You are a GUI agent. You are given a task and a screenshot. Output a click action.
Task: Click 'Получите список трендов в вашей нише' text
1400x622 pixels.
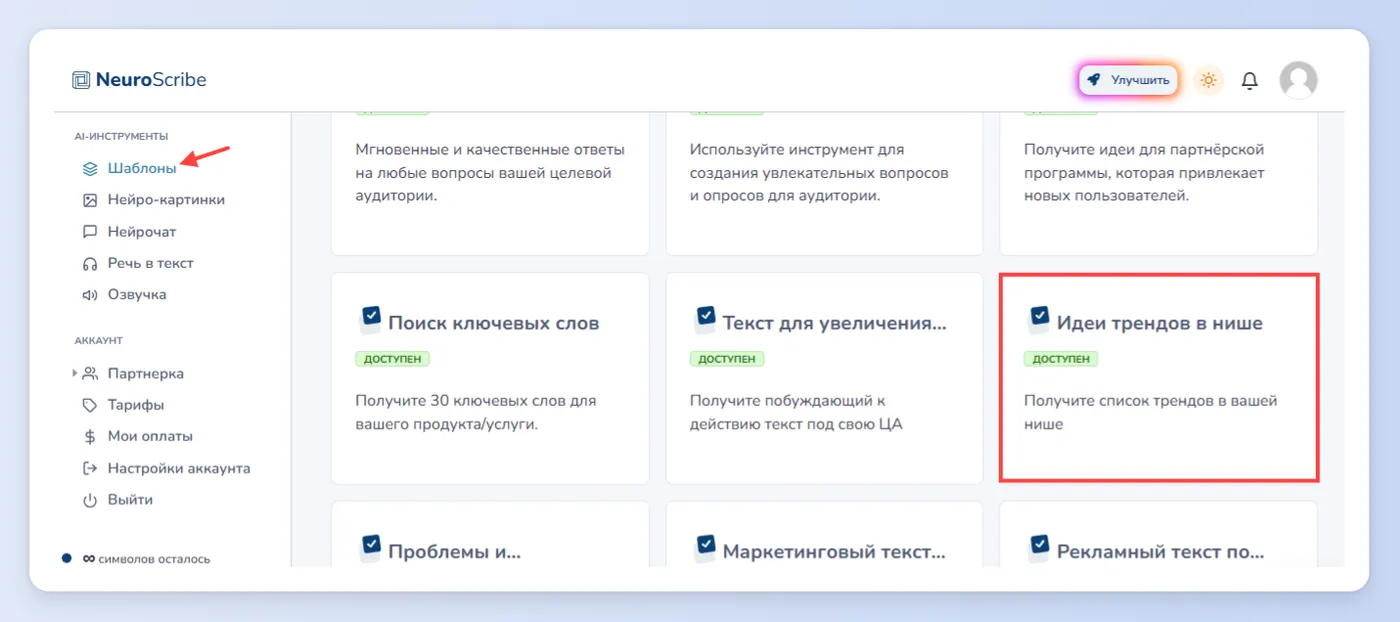[1151, 412]
